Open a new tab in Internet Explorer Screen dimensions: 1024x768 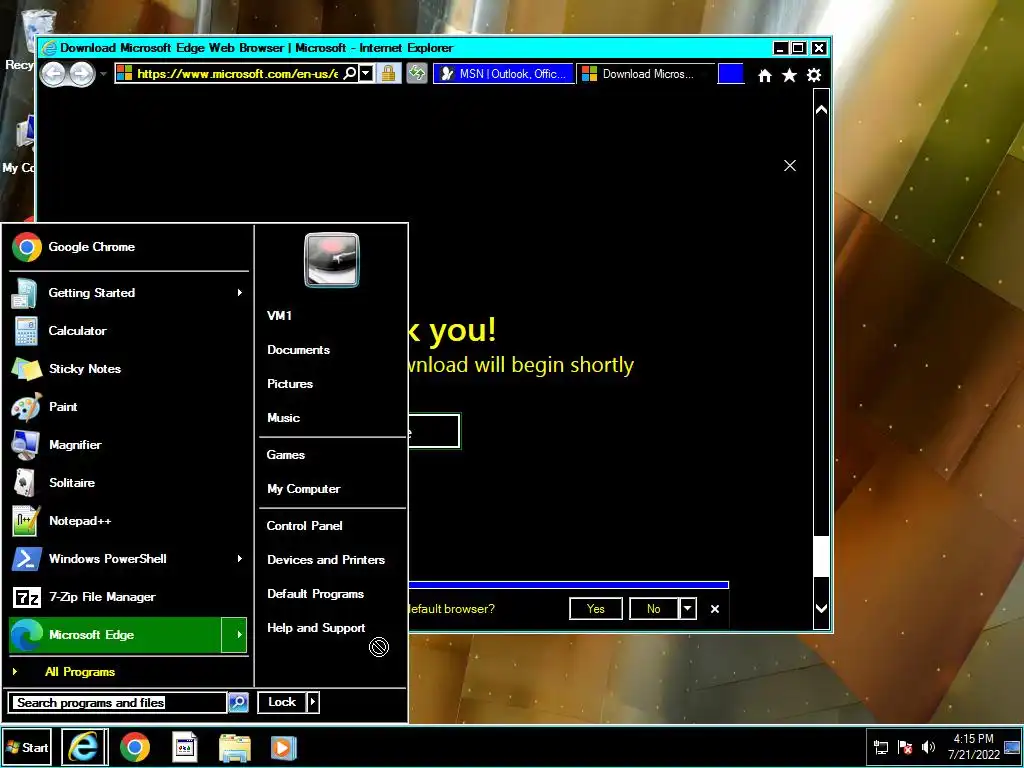tap(731, 74)
